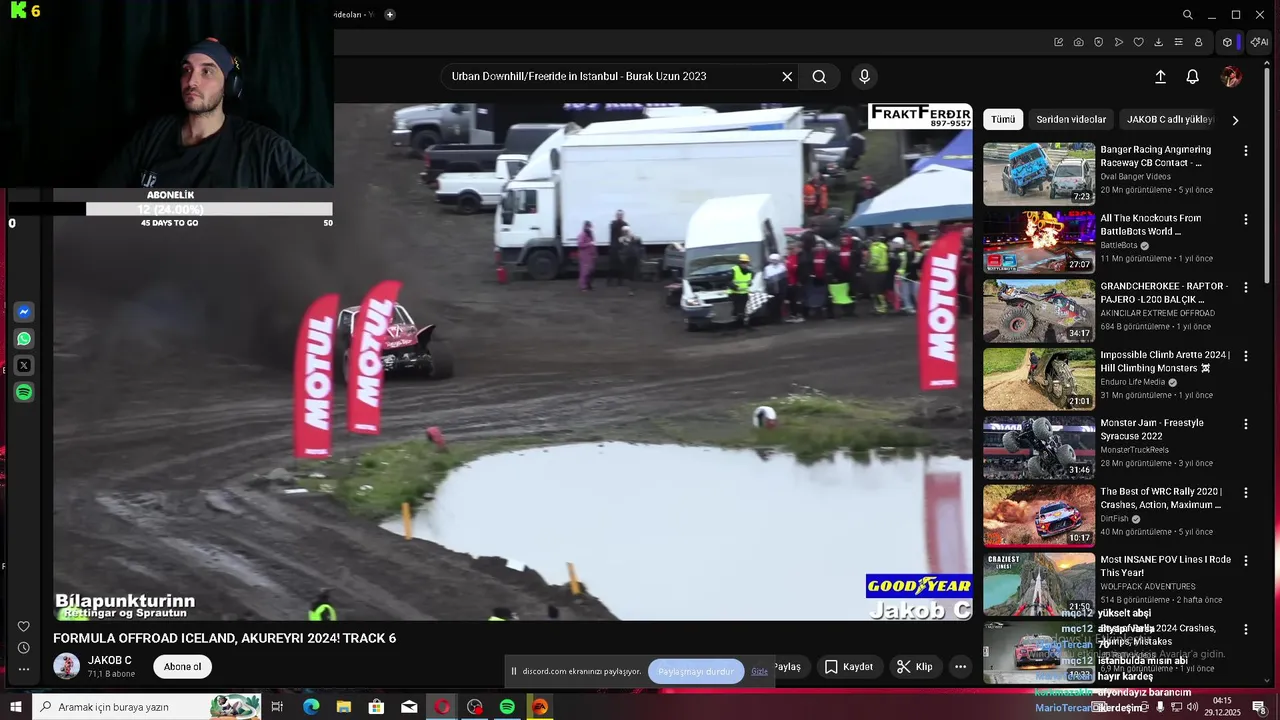The width and height of the screenshot is (1280, 720).
Task: Open The Best of WRC Rally 2020 title
Action: 1161,498
